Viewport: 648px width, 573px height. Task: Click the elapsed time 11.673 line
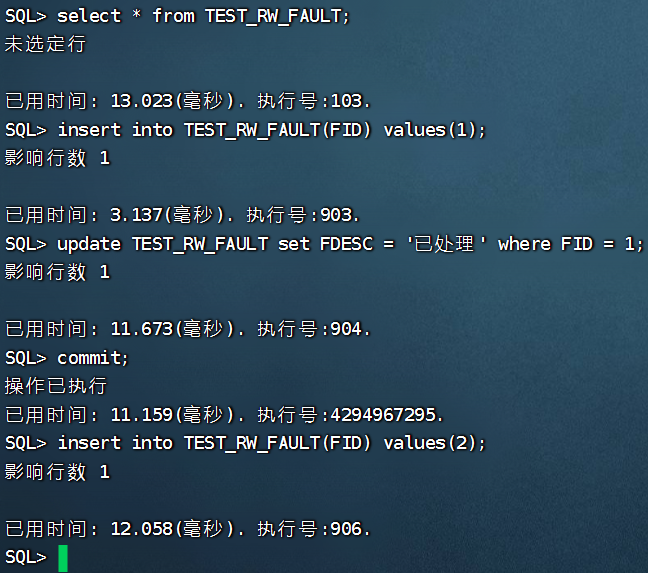(188, 329)
